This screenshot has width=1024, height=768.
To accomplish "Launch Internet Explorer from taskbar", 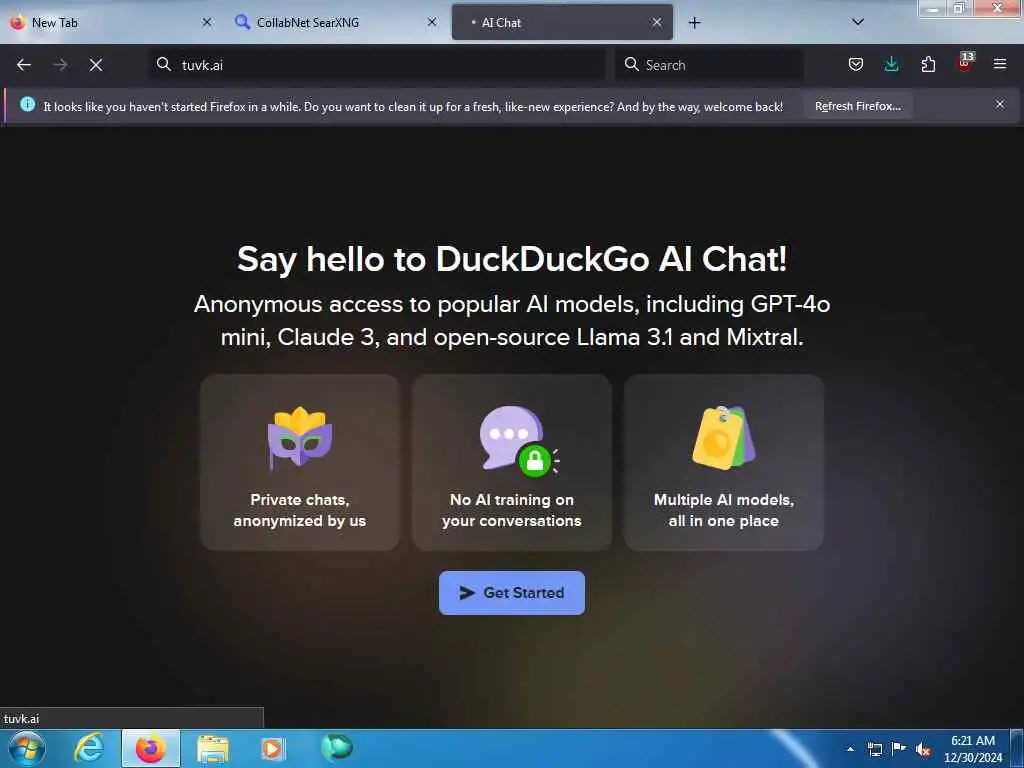I will [89, 748].
